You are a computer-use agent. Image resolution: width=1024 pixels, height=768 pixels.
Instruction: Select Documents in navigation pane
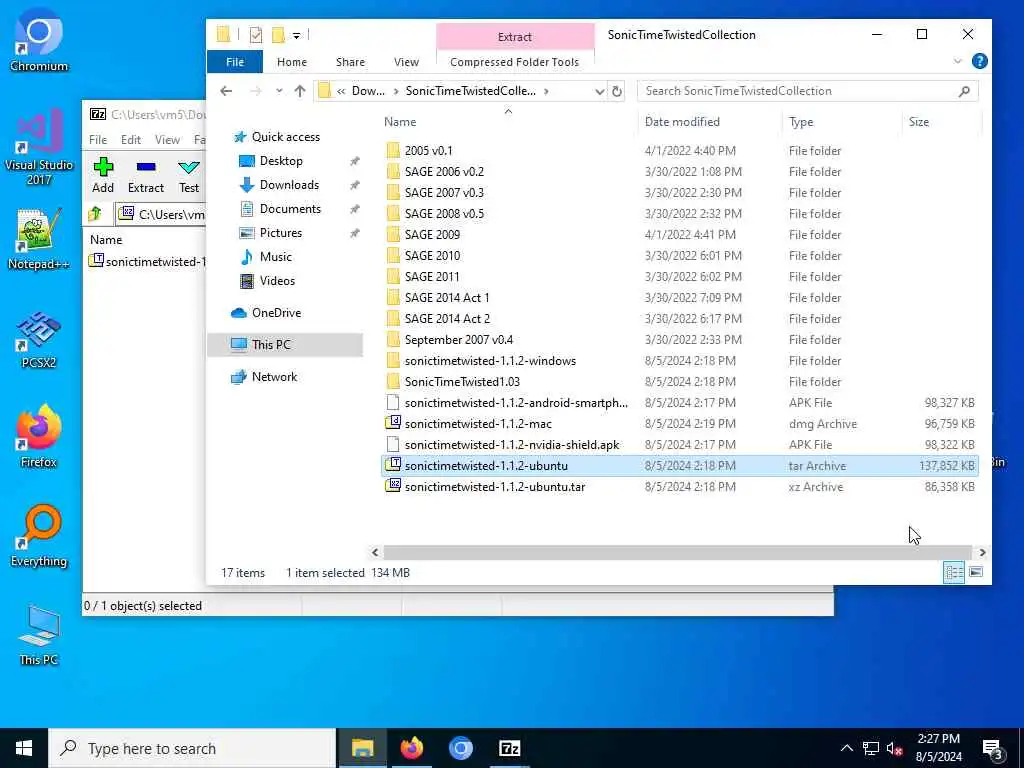[x=290, y=209]
